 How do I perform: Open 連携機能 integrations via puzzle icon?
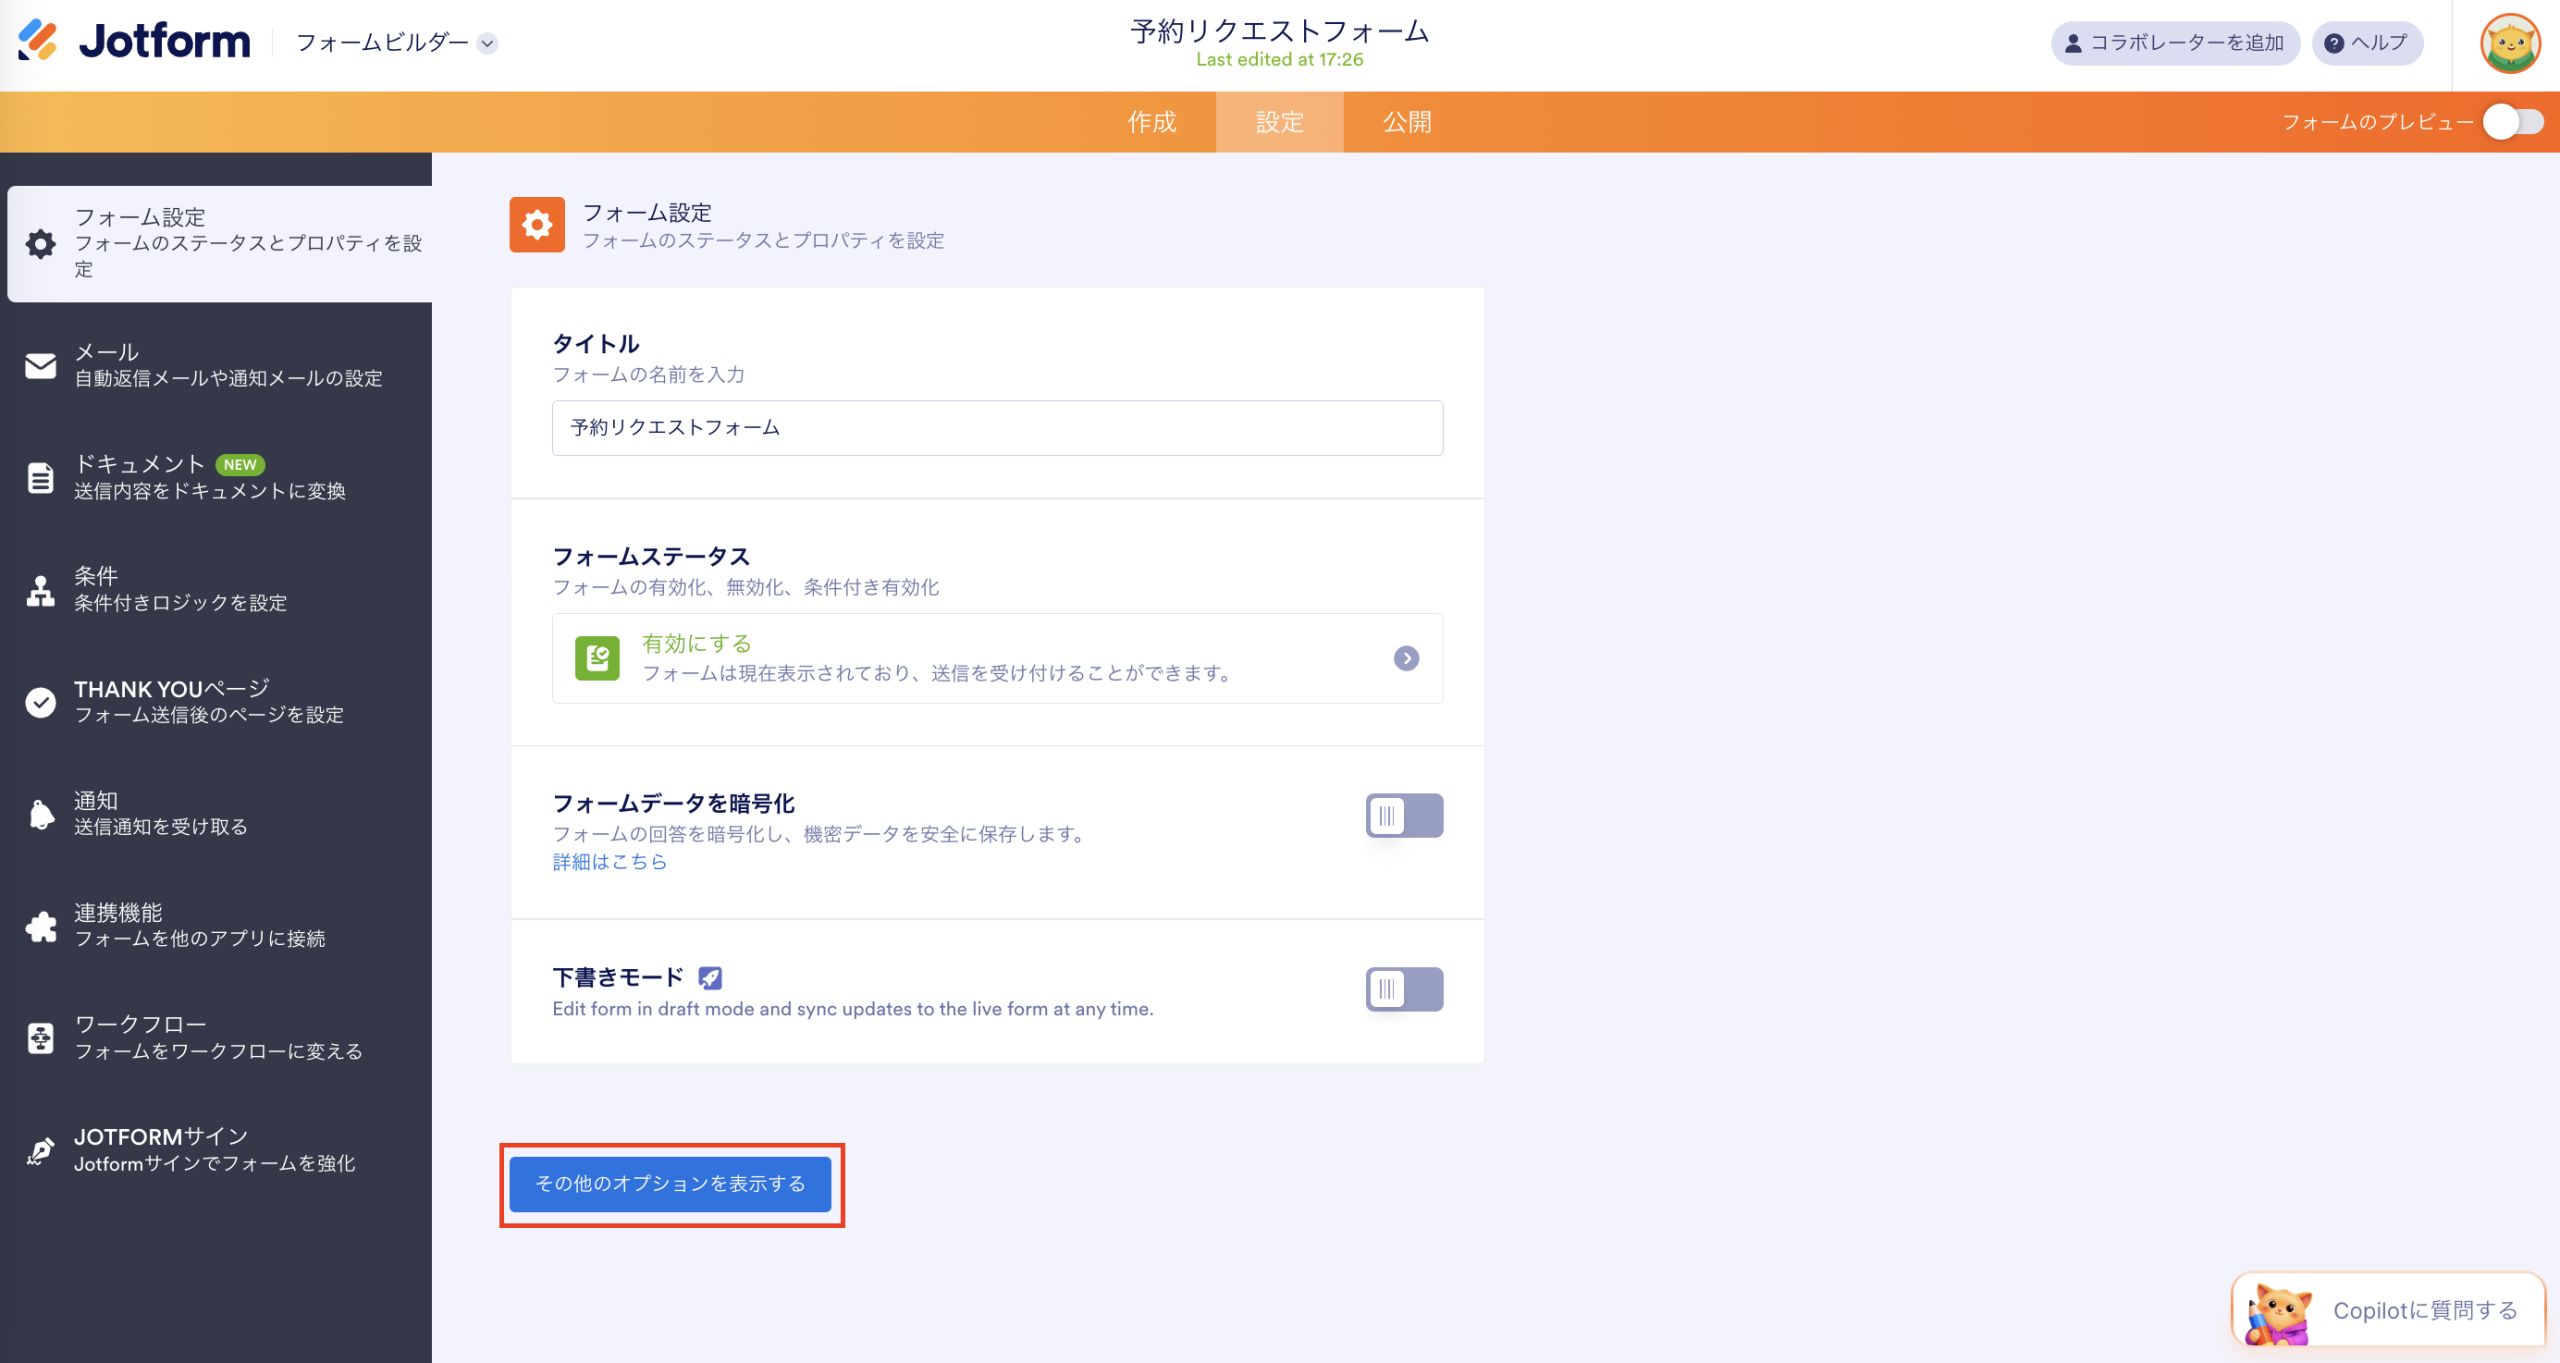click(x=41, y=925)
